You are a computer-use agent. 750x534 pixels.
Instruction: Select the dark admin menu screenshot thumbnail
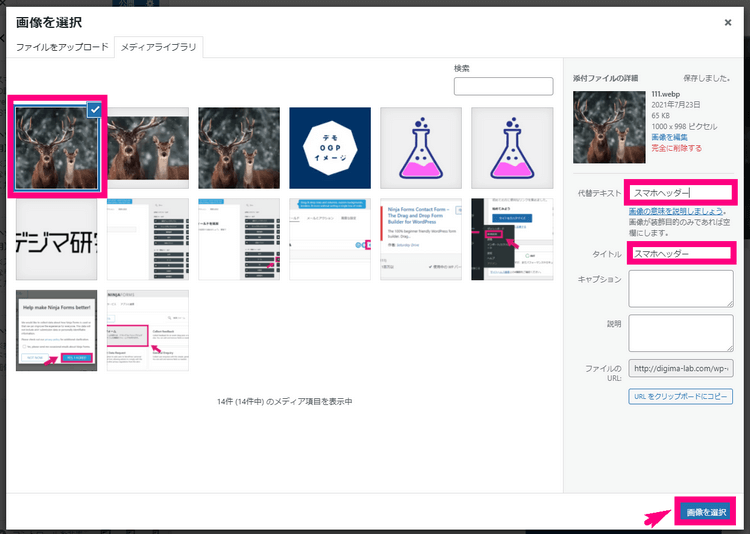(512, 239)
